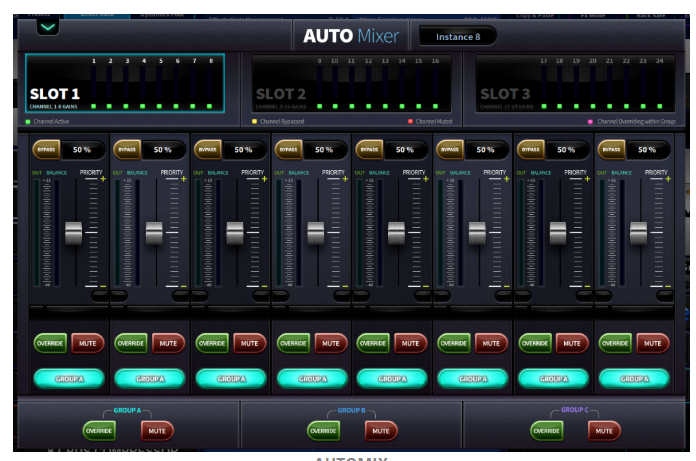This screenshot has height=461, width=696.
Task: Click the Group B OVERRIDE button
Action: pyautogui.click(x=323, y=431)
